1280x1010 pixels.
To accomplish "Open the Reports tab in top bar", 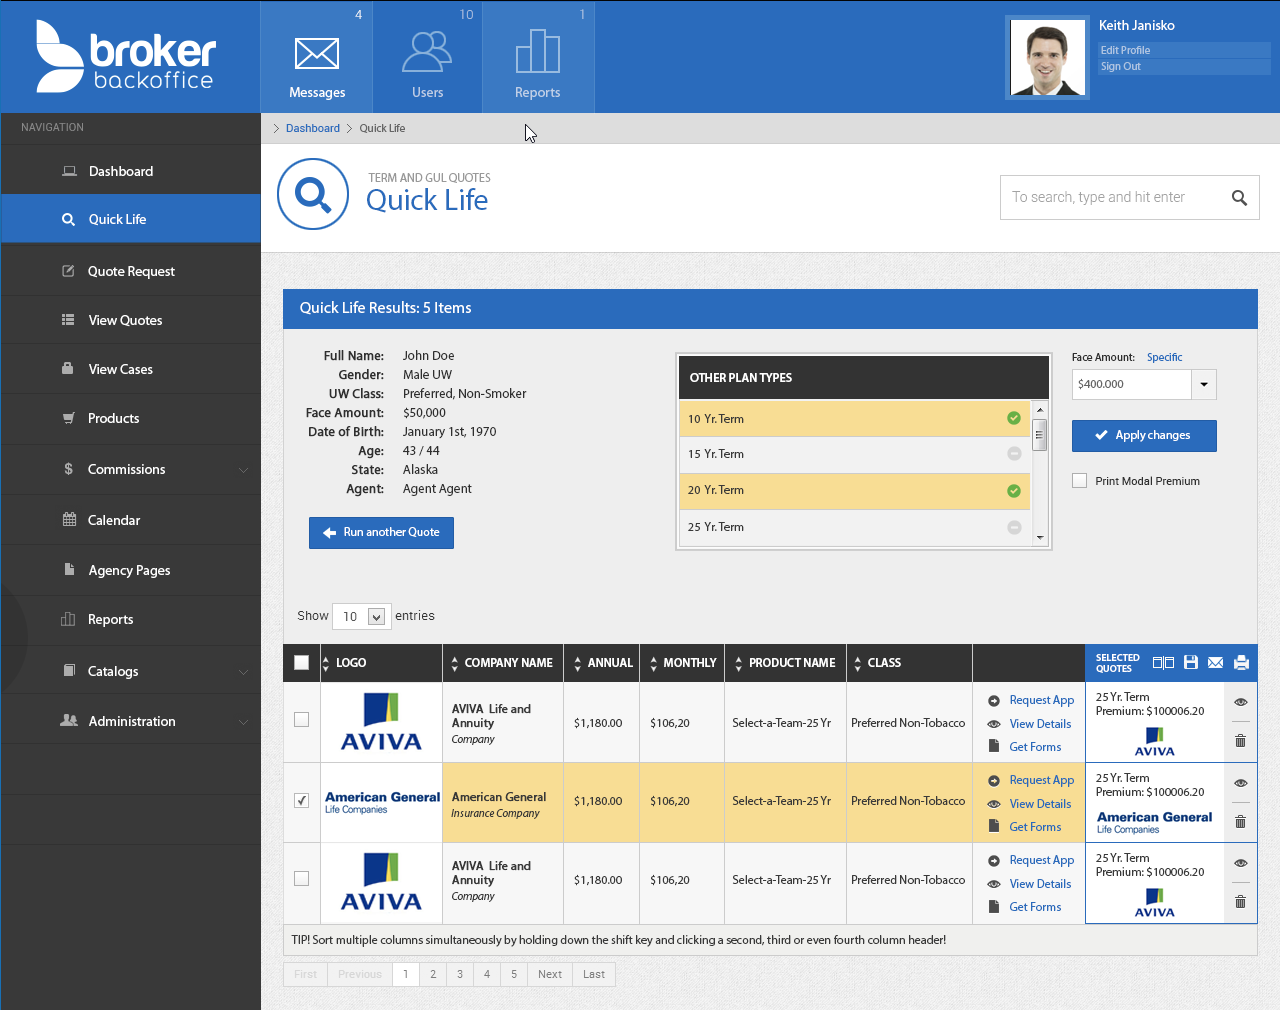I will [538, 57].
